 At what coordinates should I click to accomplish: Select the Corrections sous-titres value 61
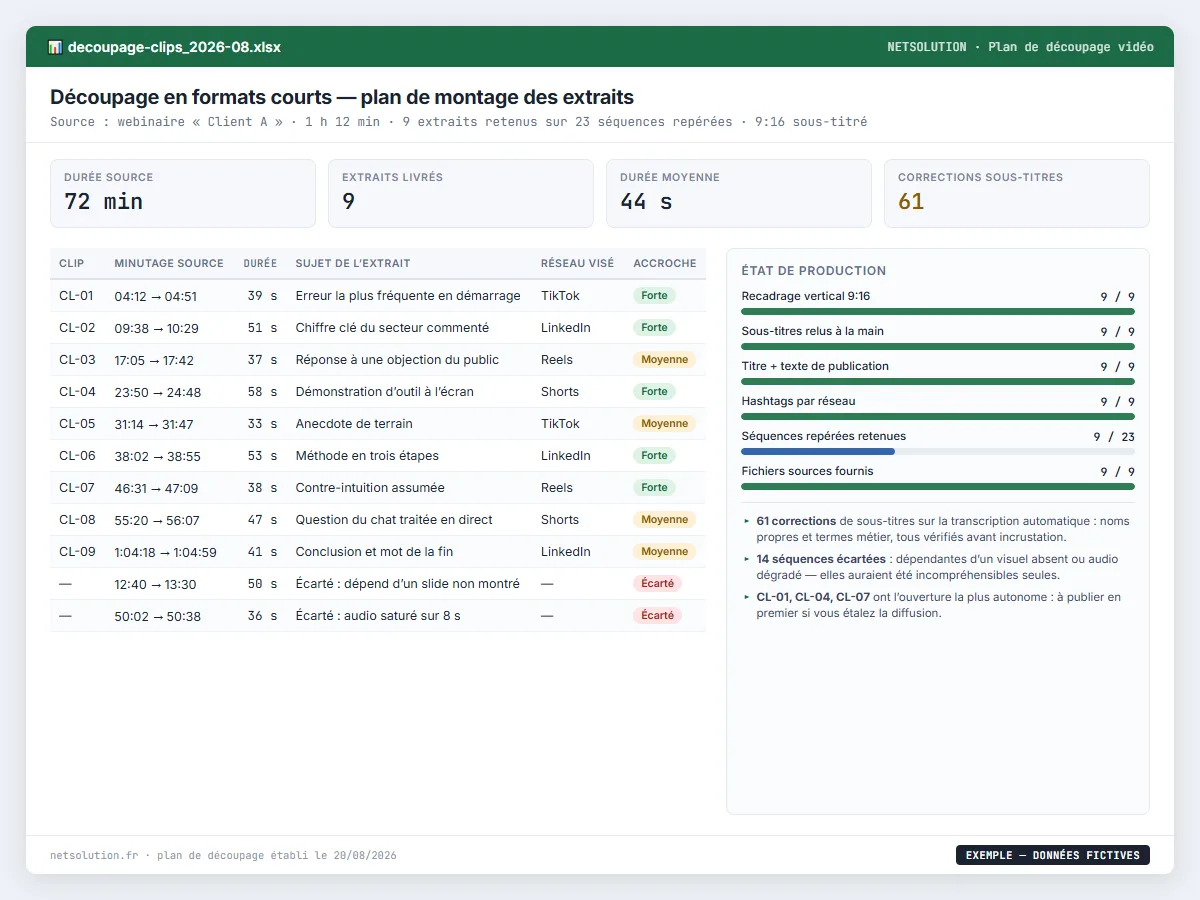tap(911, 202)
